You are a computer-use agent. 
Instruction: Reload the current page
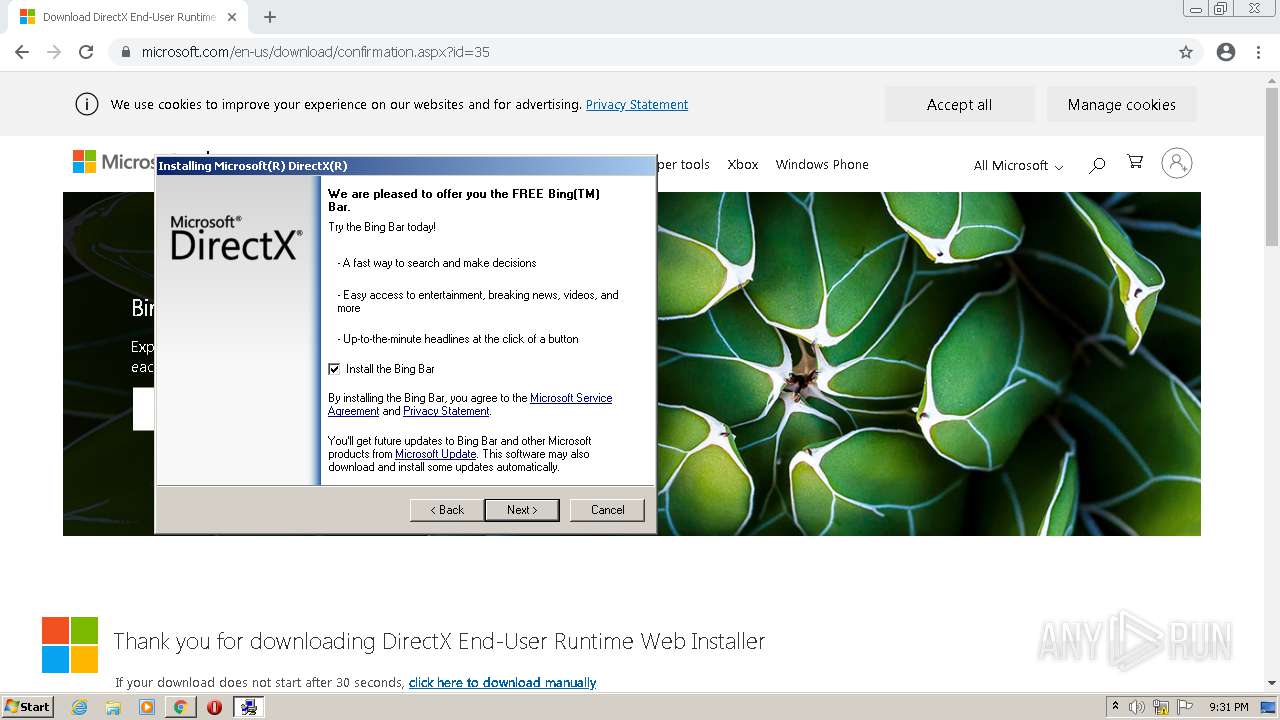(86, 52)
